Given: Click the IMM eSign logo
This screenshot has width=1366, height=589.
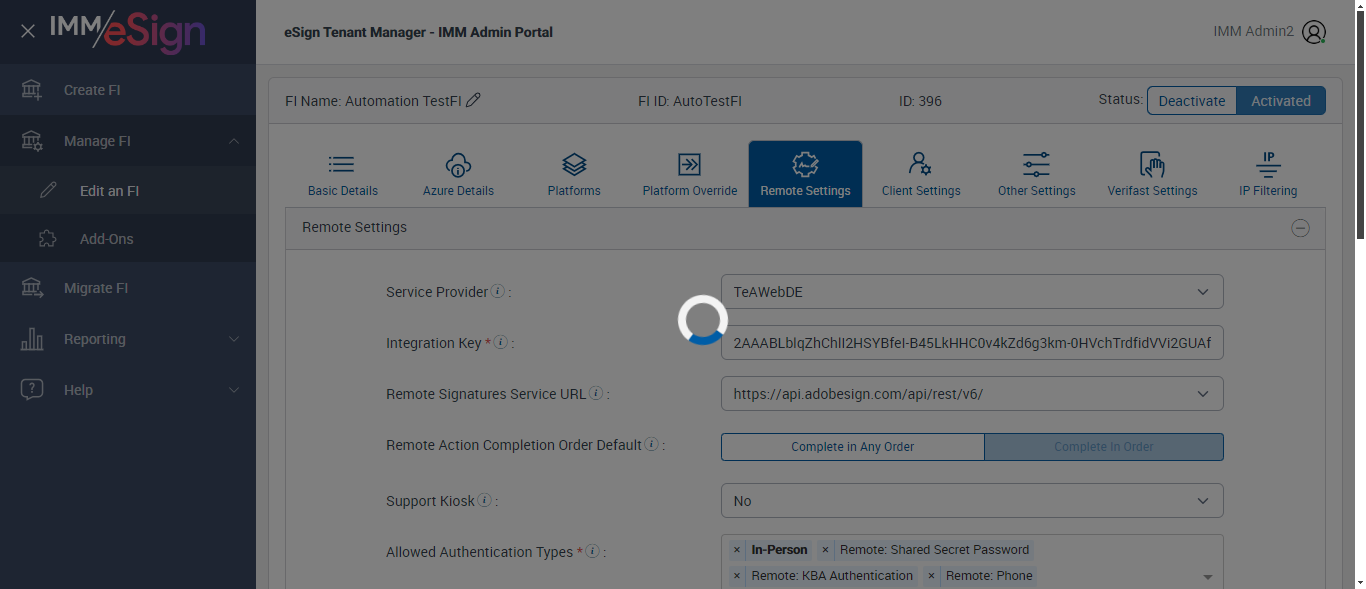Looking at the screenshot, I should click(127, 30).
